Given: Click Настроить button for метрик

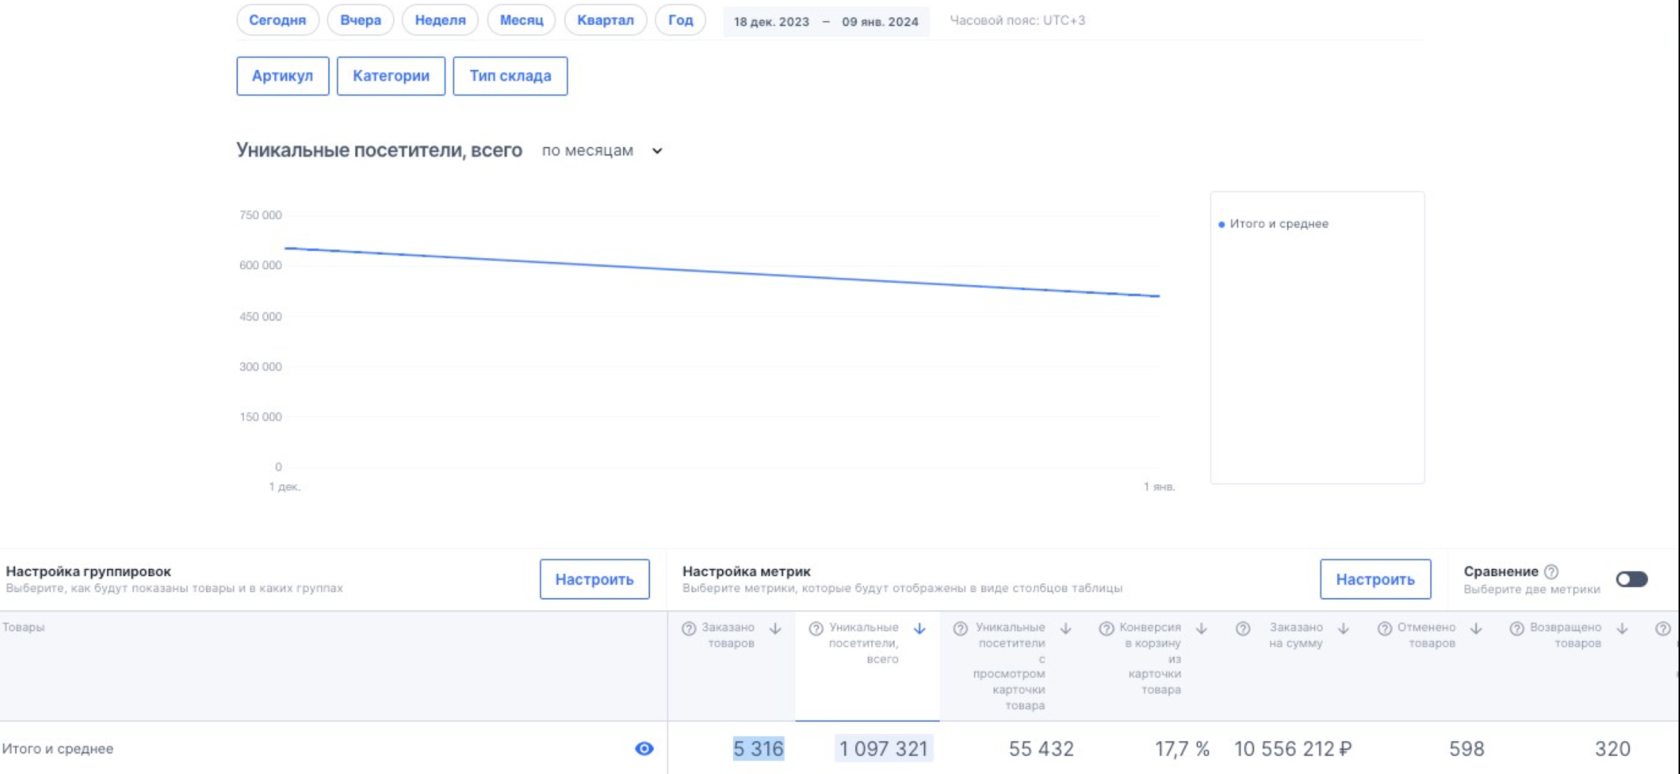Looking at the screenshot, I should point(1375,579).
